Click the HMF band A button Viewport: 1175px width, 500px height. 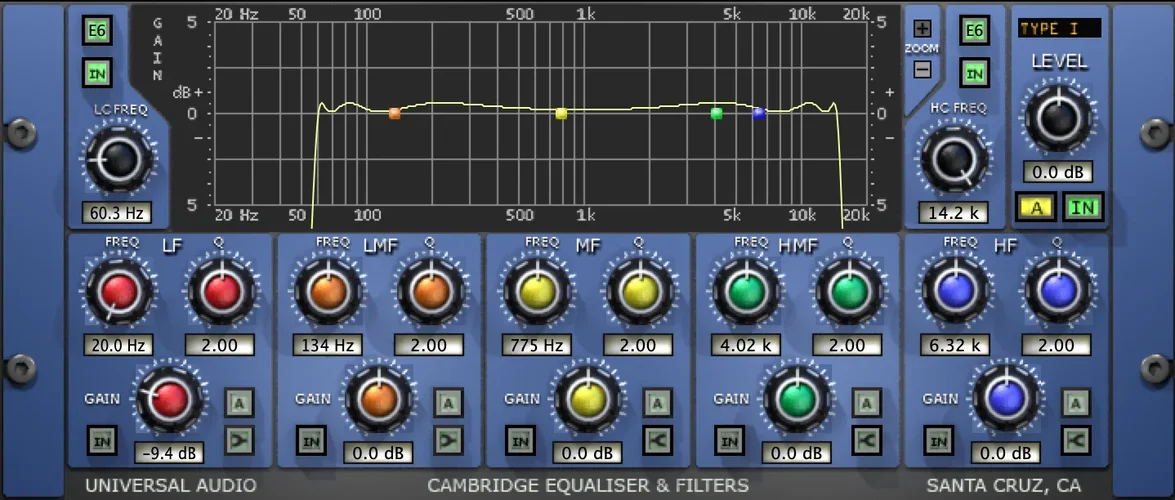tap(866, 403)
